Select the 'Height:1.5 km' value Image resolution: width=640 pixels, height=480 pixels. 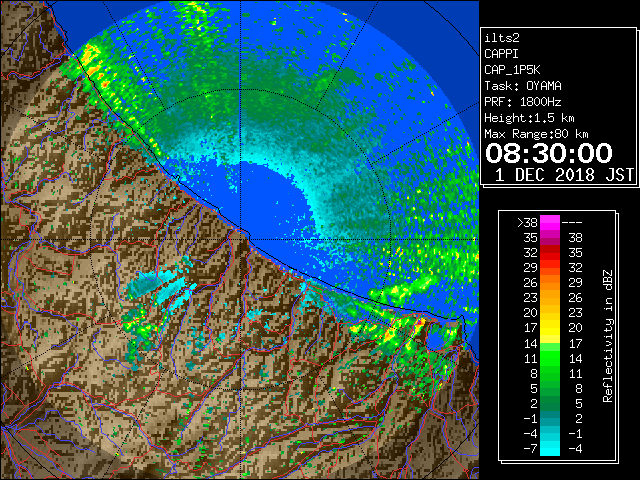[x=529, y=118]
